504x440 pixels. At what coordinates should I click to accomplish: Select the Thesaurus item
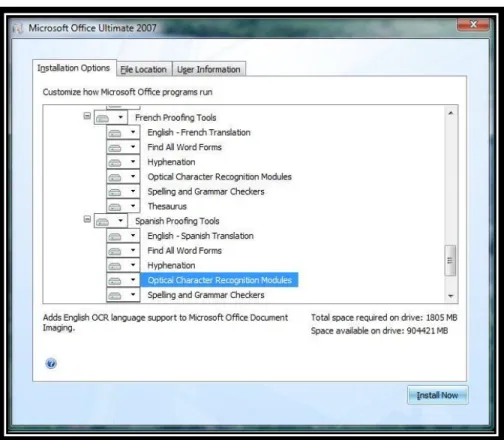click(x=167, y=206)
